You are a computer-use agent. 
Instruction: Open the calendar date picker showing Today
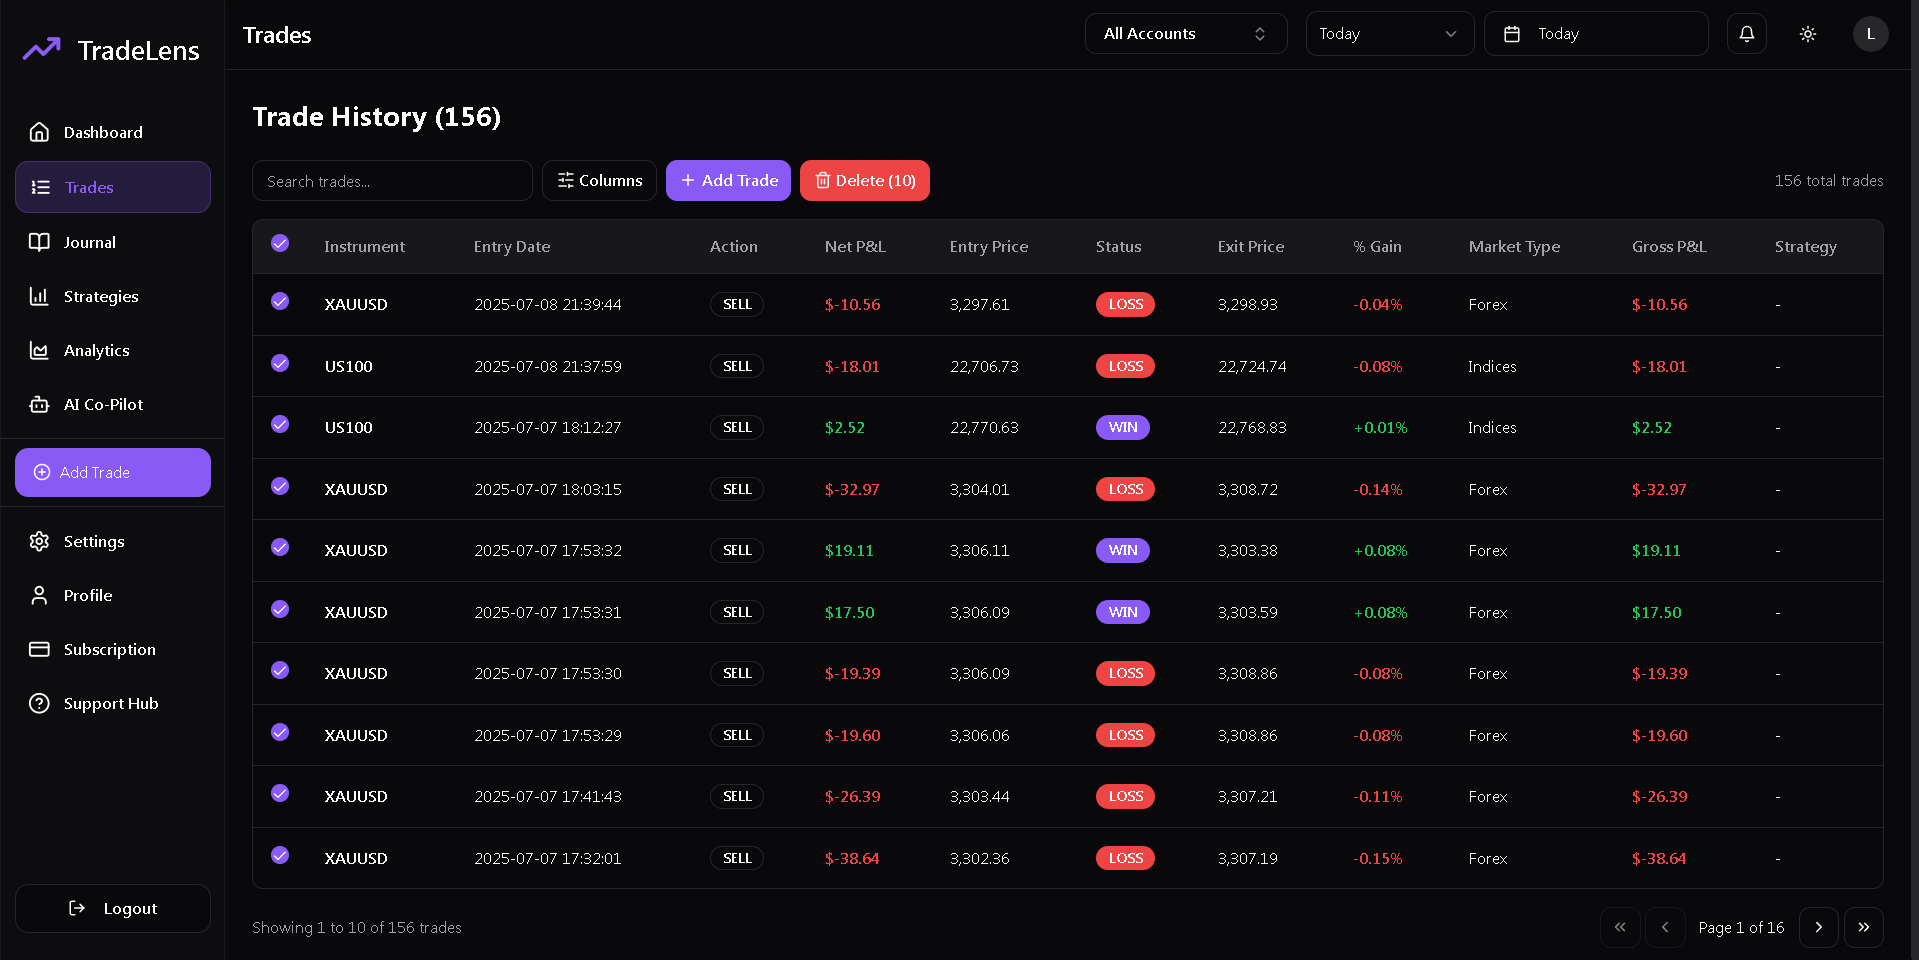pos(1595,34)
